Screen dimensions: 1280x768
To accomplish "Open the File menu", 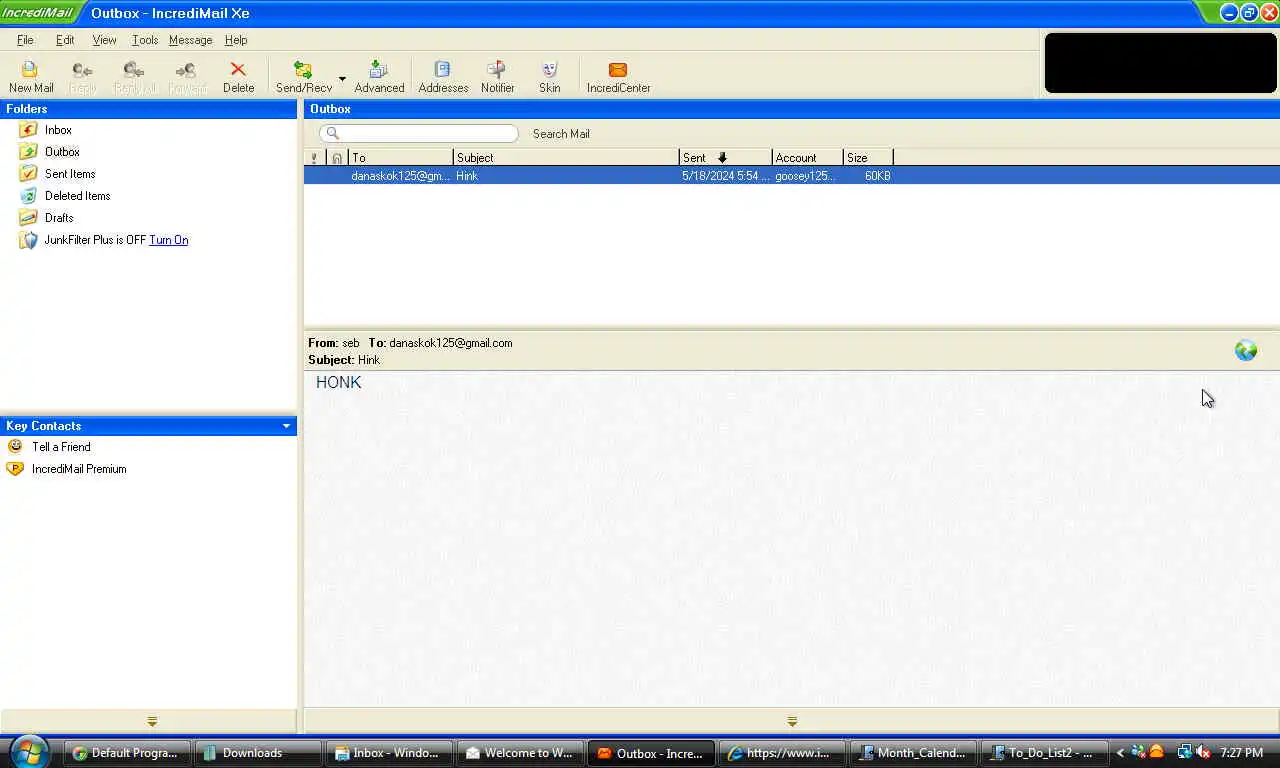I will 25,40.
